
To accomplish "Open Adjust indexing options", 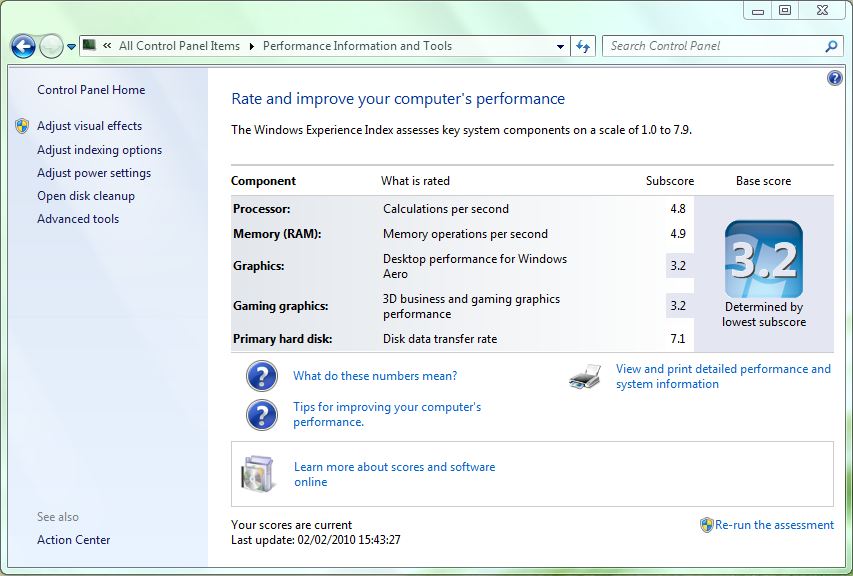I will click(x=100, y=150).
